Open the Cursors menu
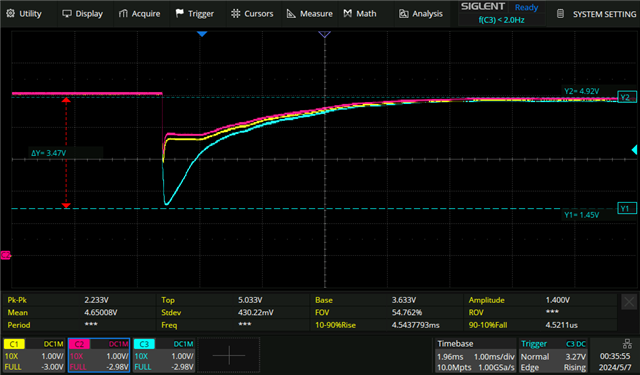Screen dimensions: 640x375 click(252, 14)
